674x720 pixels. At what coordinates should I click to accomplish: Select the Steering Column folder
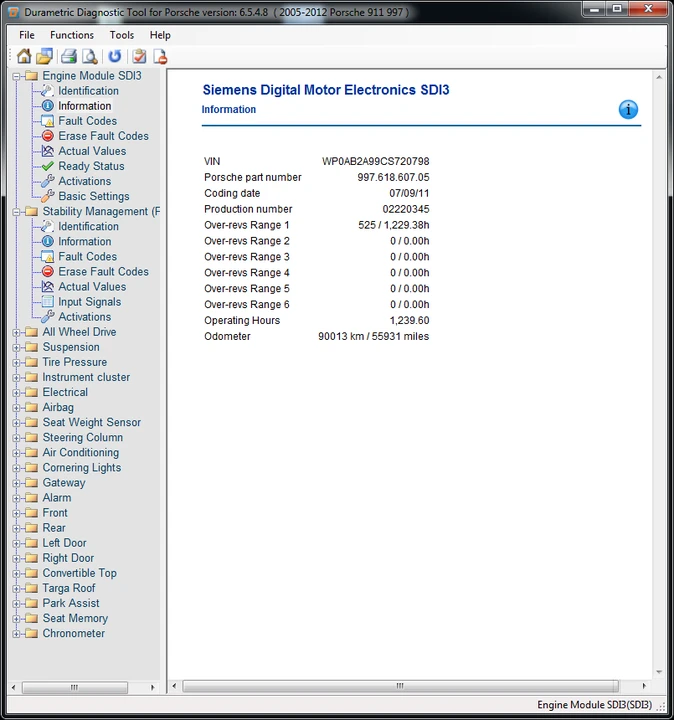click(83, 437)
